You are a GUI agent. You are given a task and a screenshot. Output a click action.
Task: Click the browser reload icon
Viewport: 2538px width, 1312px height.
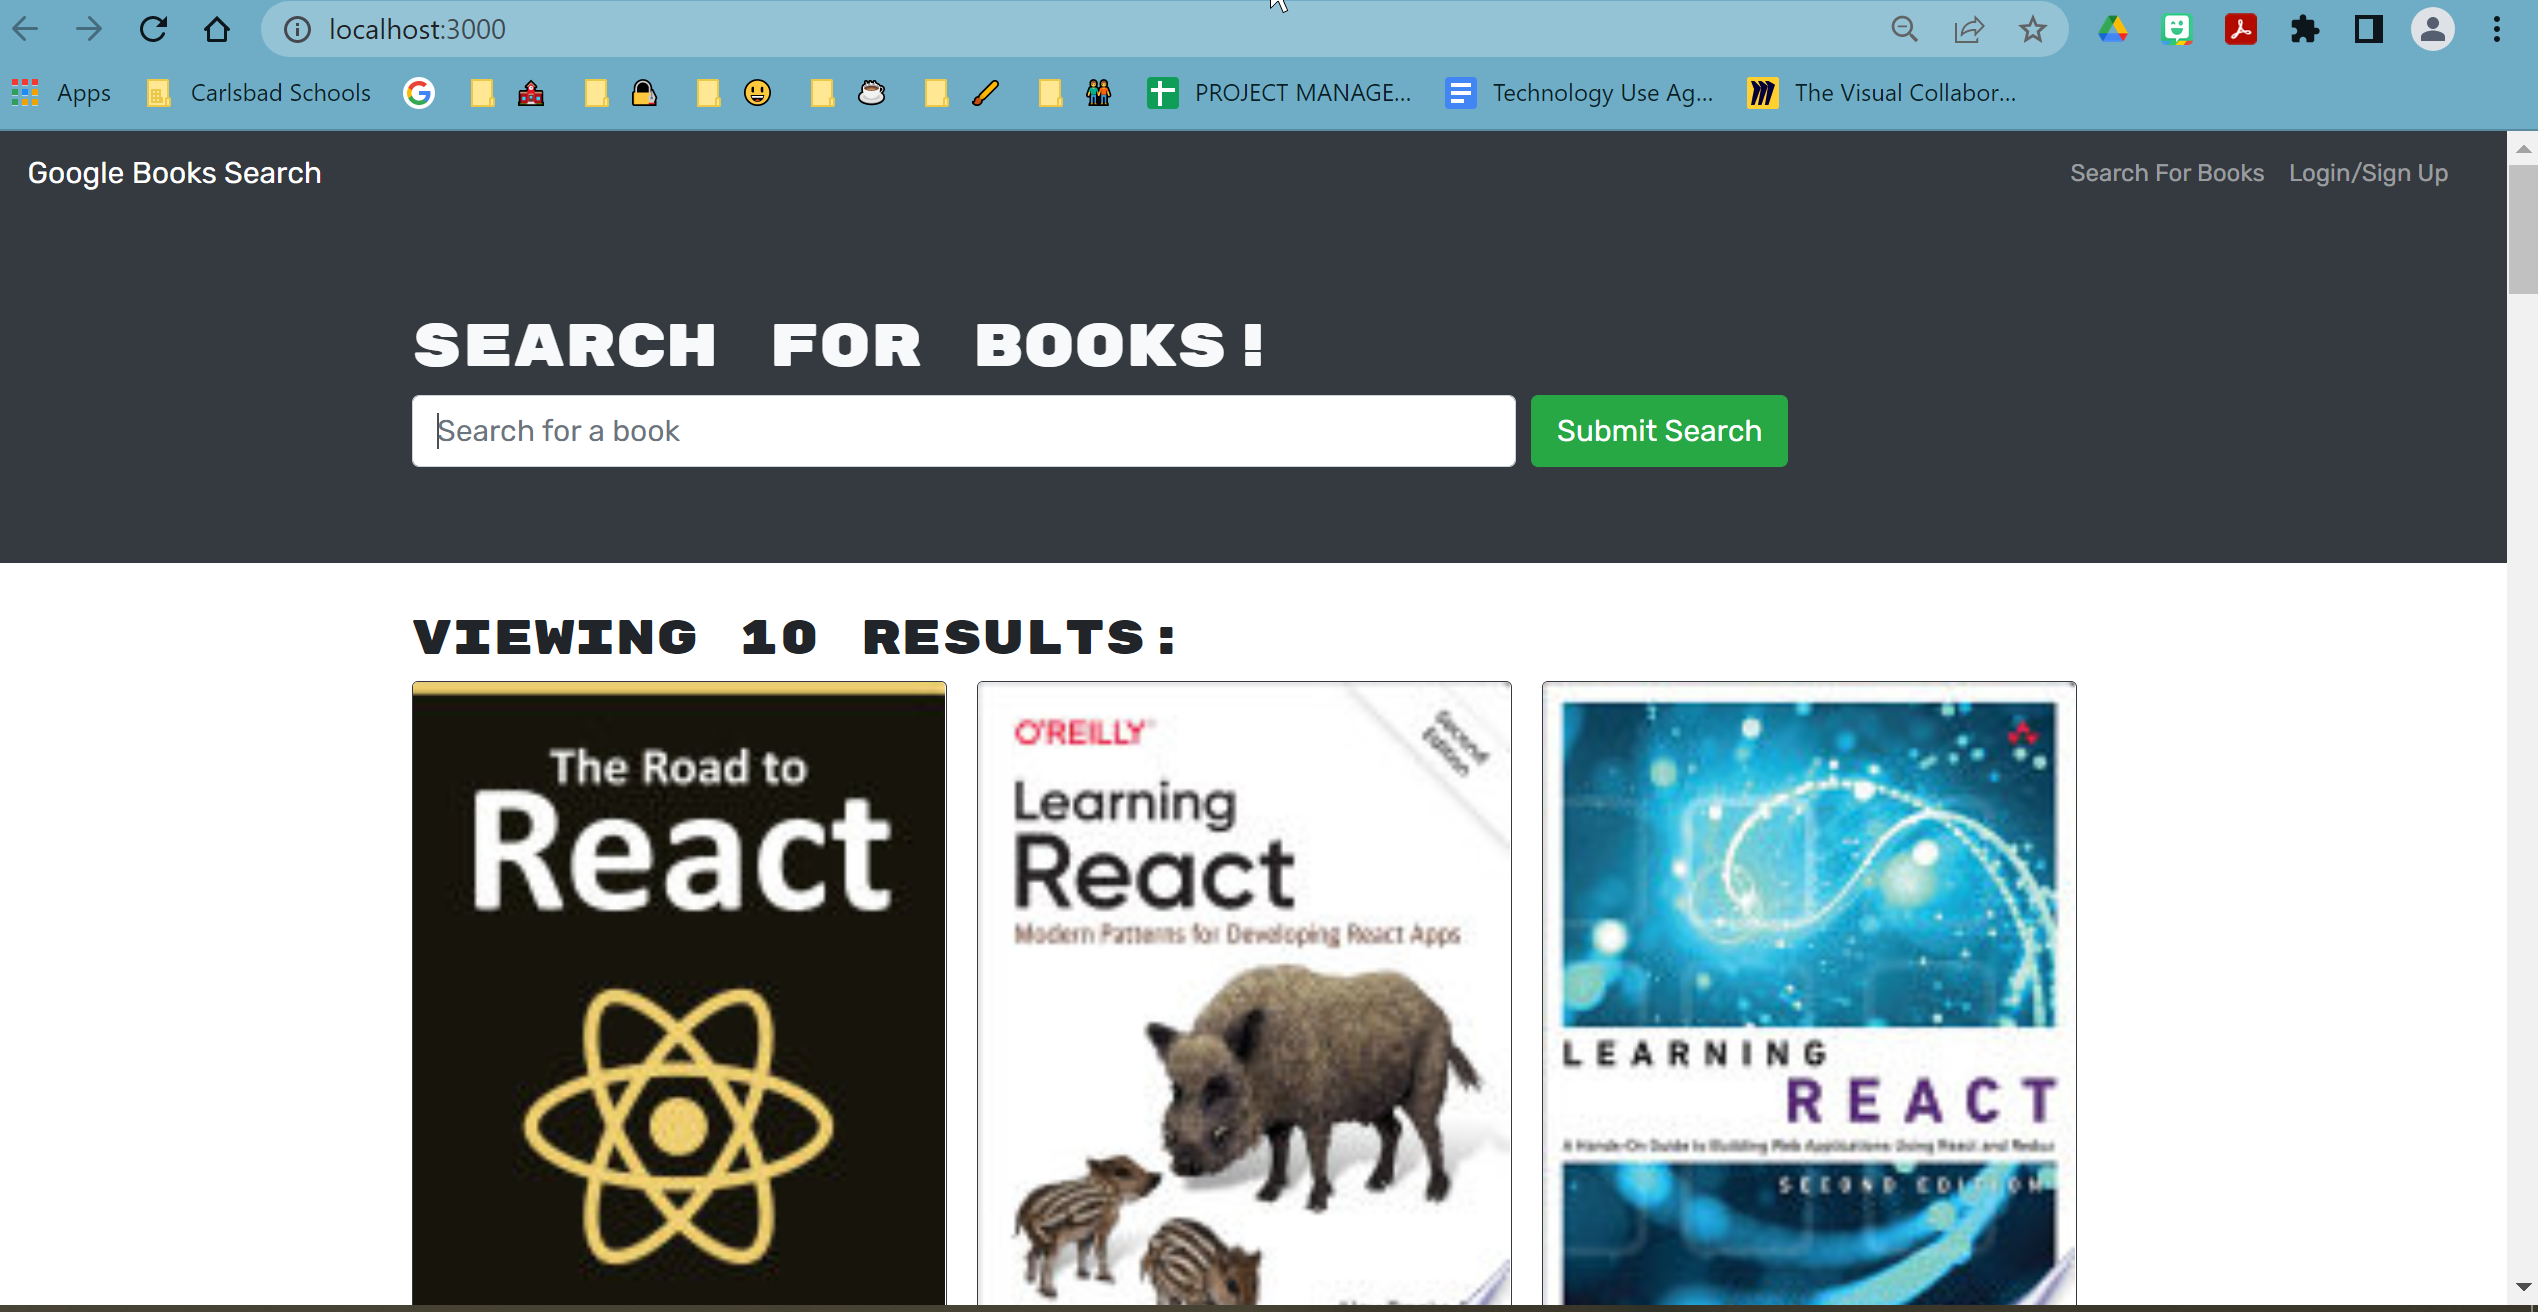(153, 29)
